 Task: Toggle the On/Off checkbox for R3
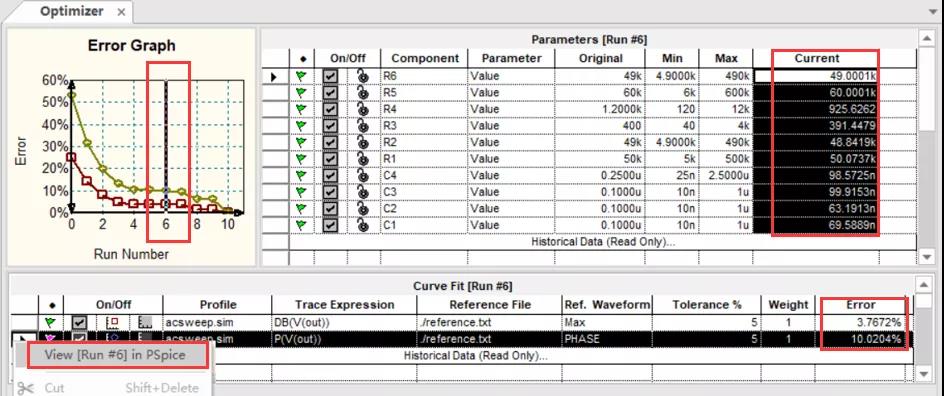coord(330,126)
